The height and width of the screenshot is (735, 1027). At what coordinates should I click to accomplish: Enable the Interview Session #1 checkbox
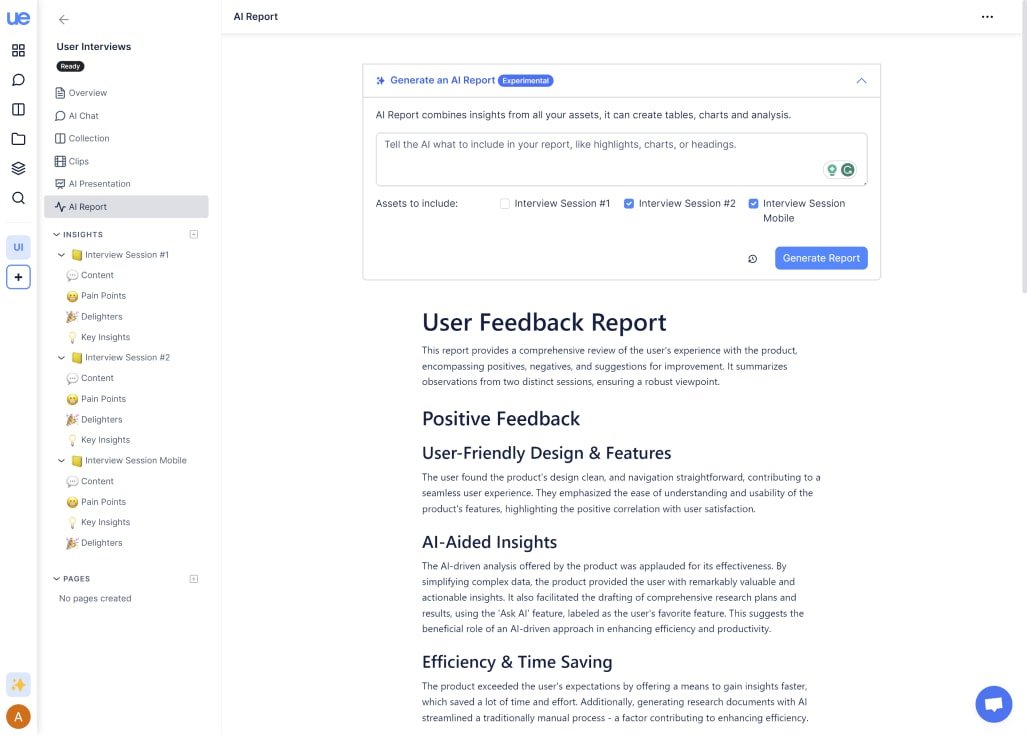tap(505, 204)
